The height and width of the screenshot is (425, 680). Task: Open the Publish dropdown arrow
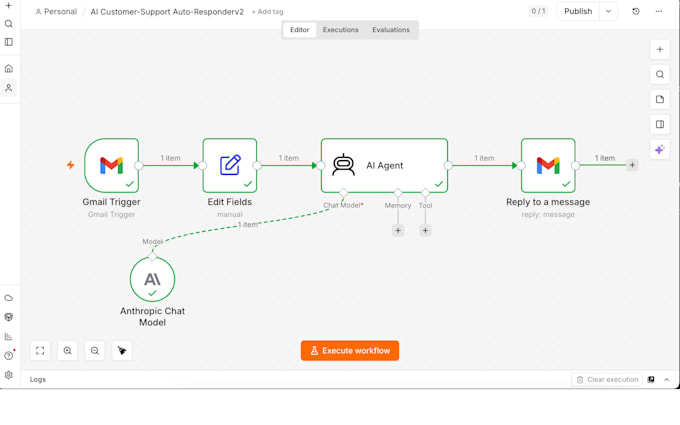(x=608, y=12)
